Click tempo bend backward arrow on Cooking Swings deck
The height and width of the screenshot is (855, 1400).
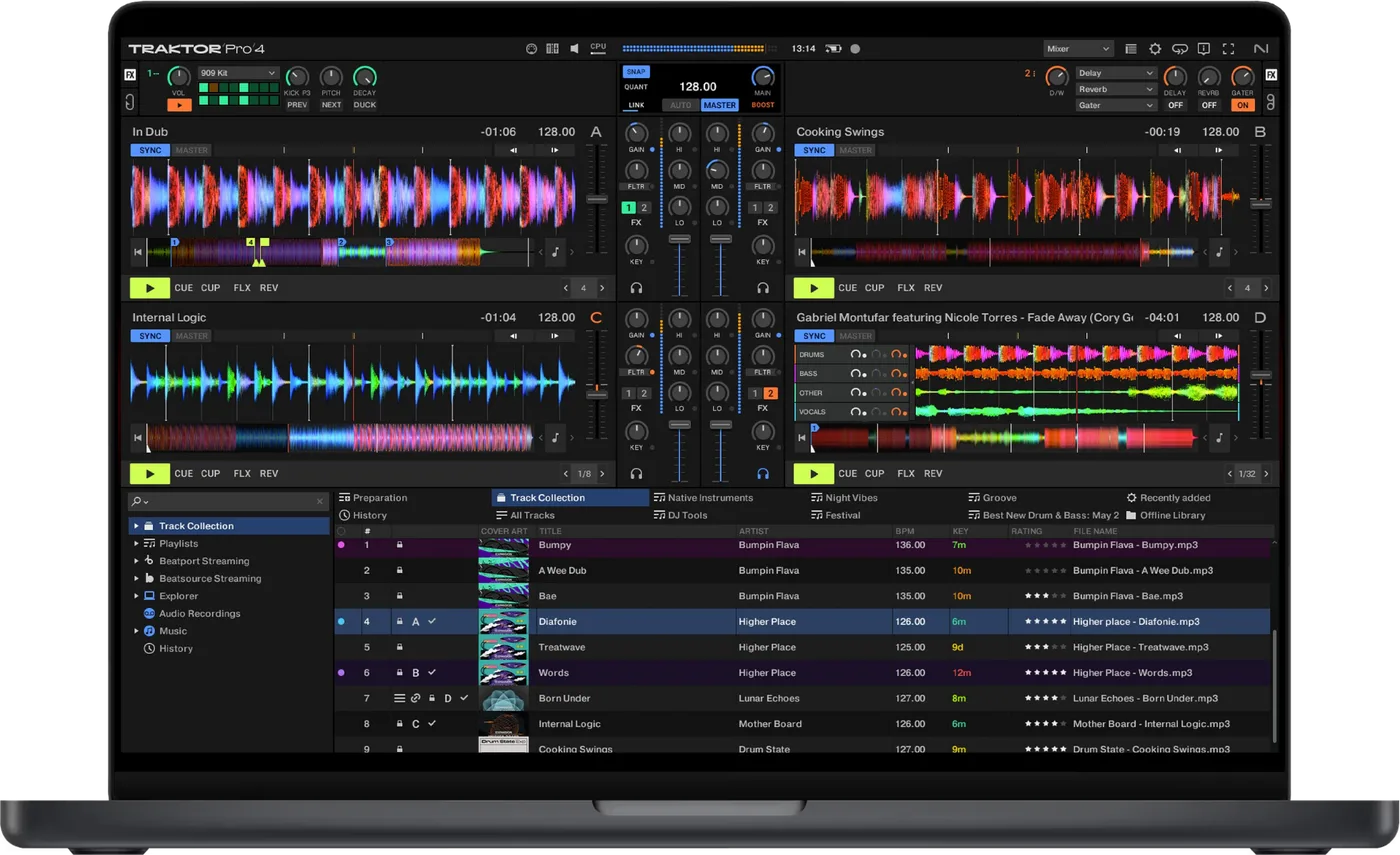click(1177, 150)
